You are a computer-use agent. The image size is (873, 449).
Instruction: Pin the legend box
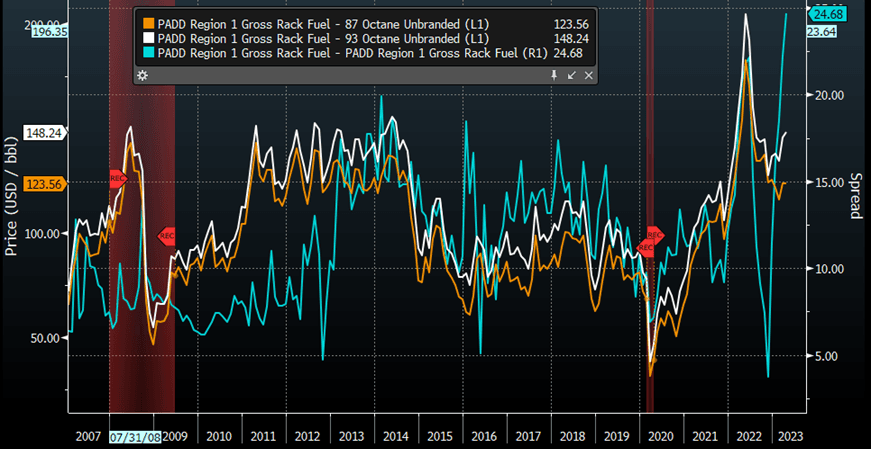click(554, 75)
